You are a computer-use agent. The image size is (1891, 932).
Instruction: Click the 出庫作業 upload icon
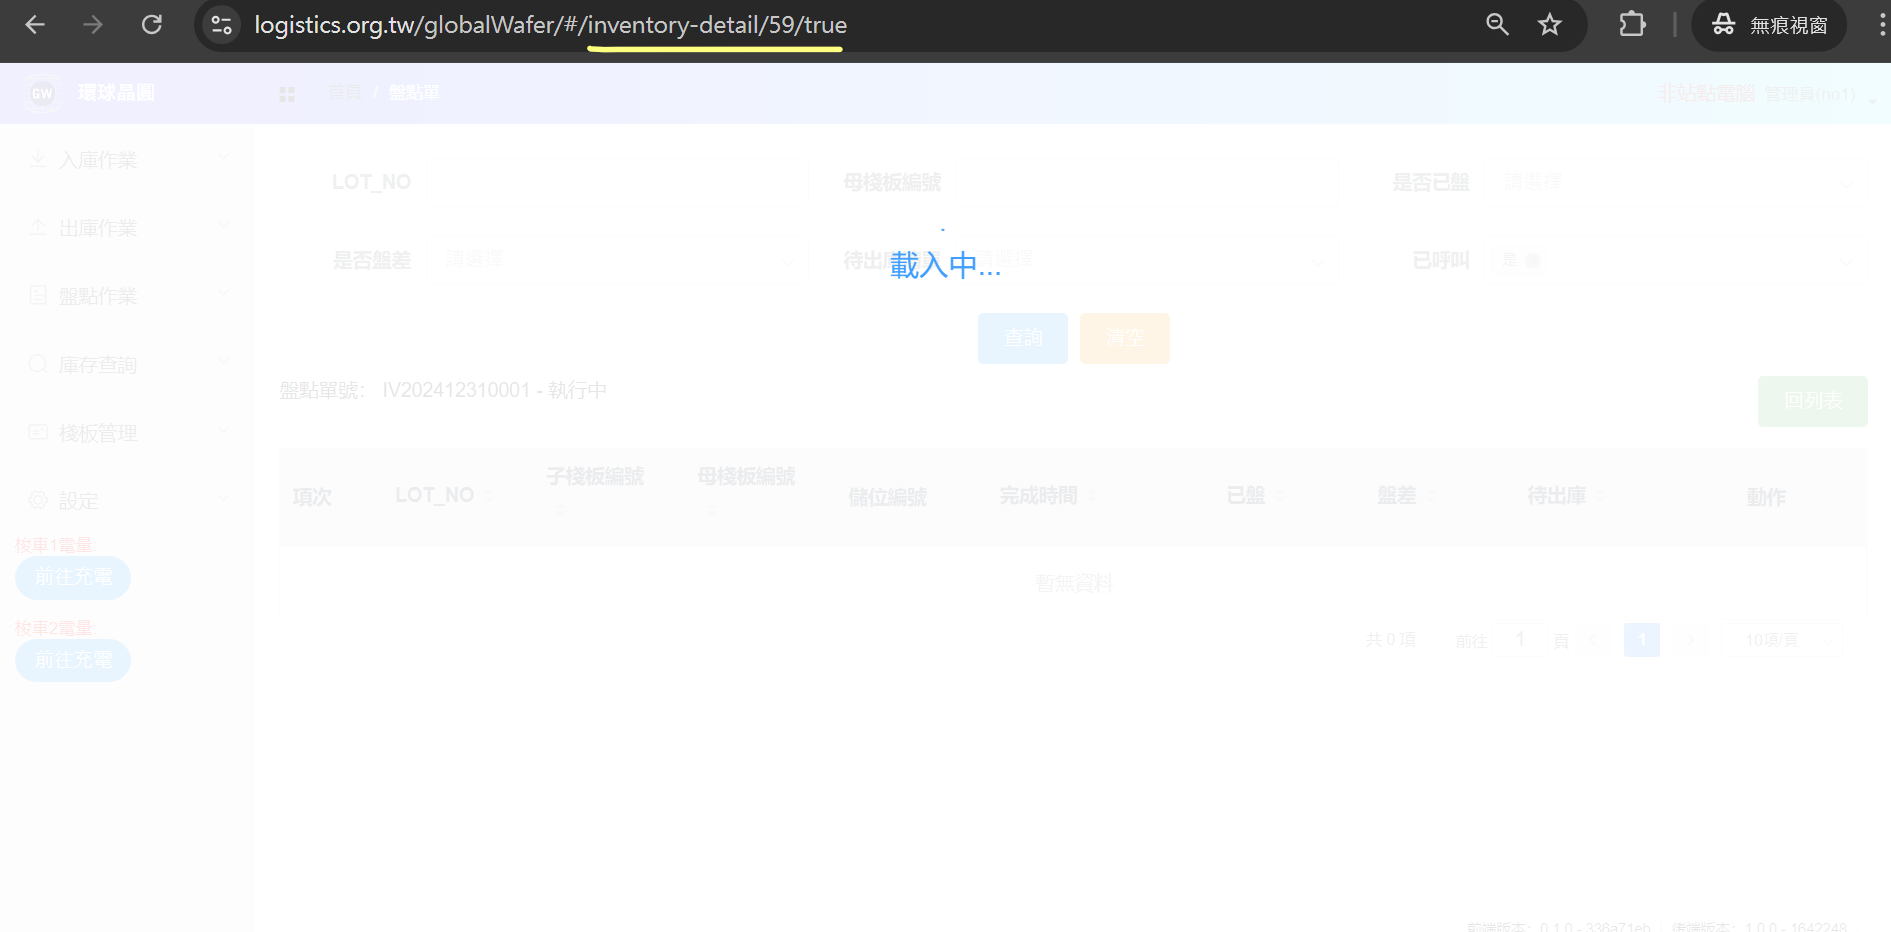pos(38,227)
